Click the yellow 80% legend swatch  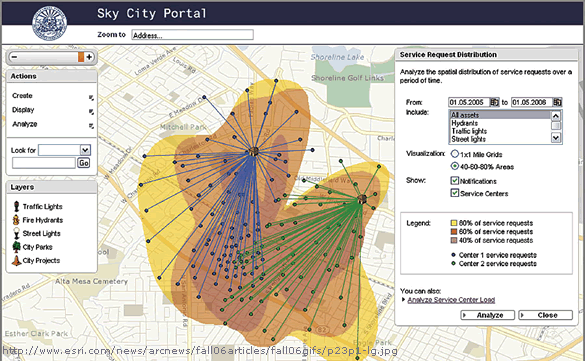454,223
